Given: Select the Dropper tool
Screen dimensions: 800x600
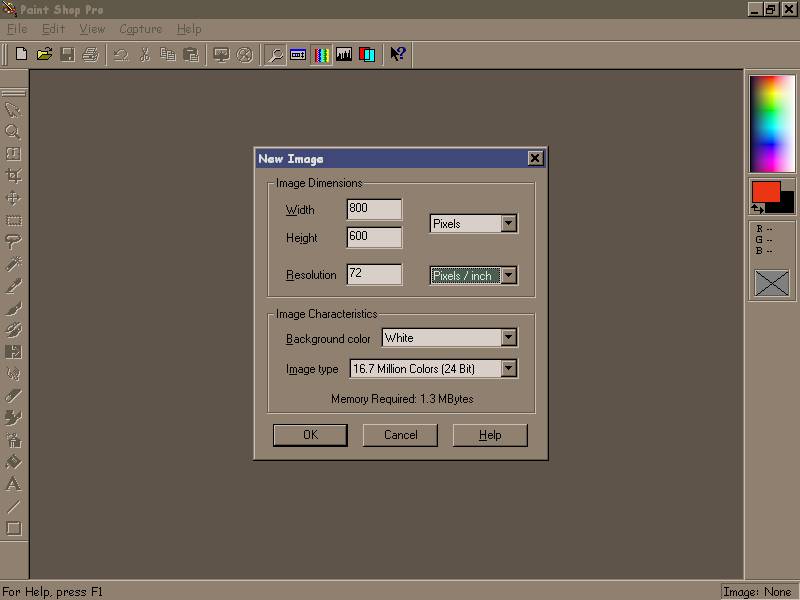Looking at the screenshot, I should click(x=13, y=286).
